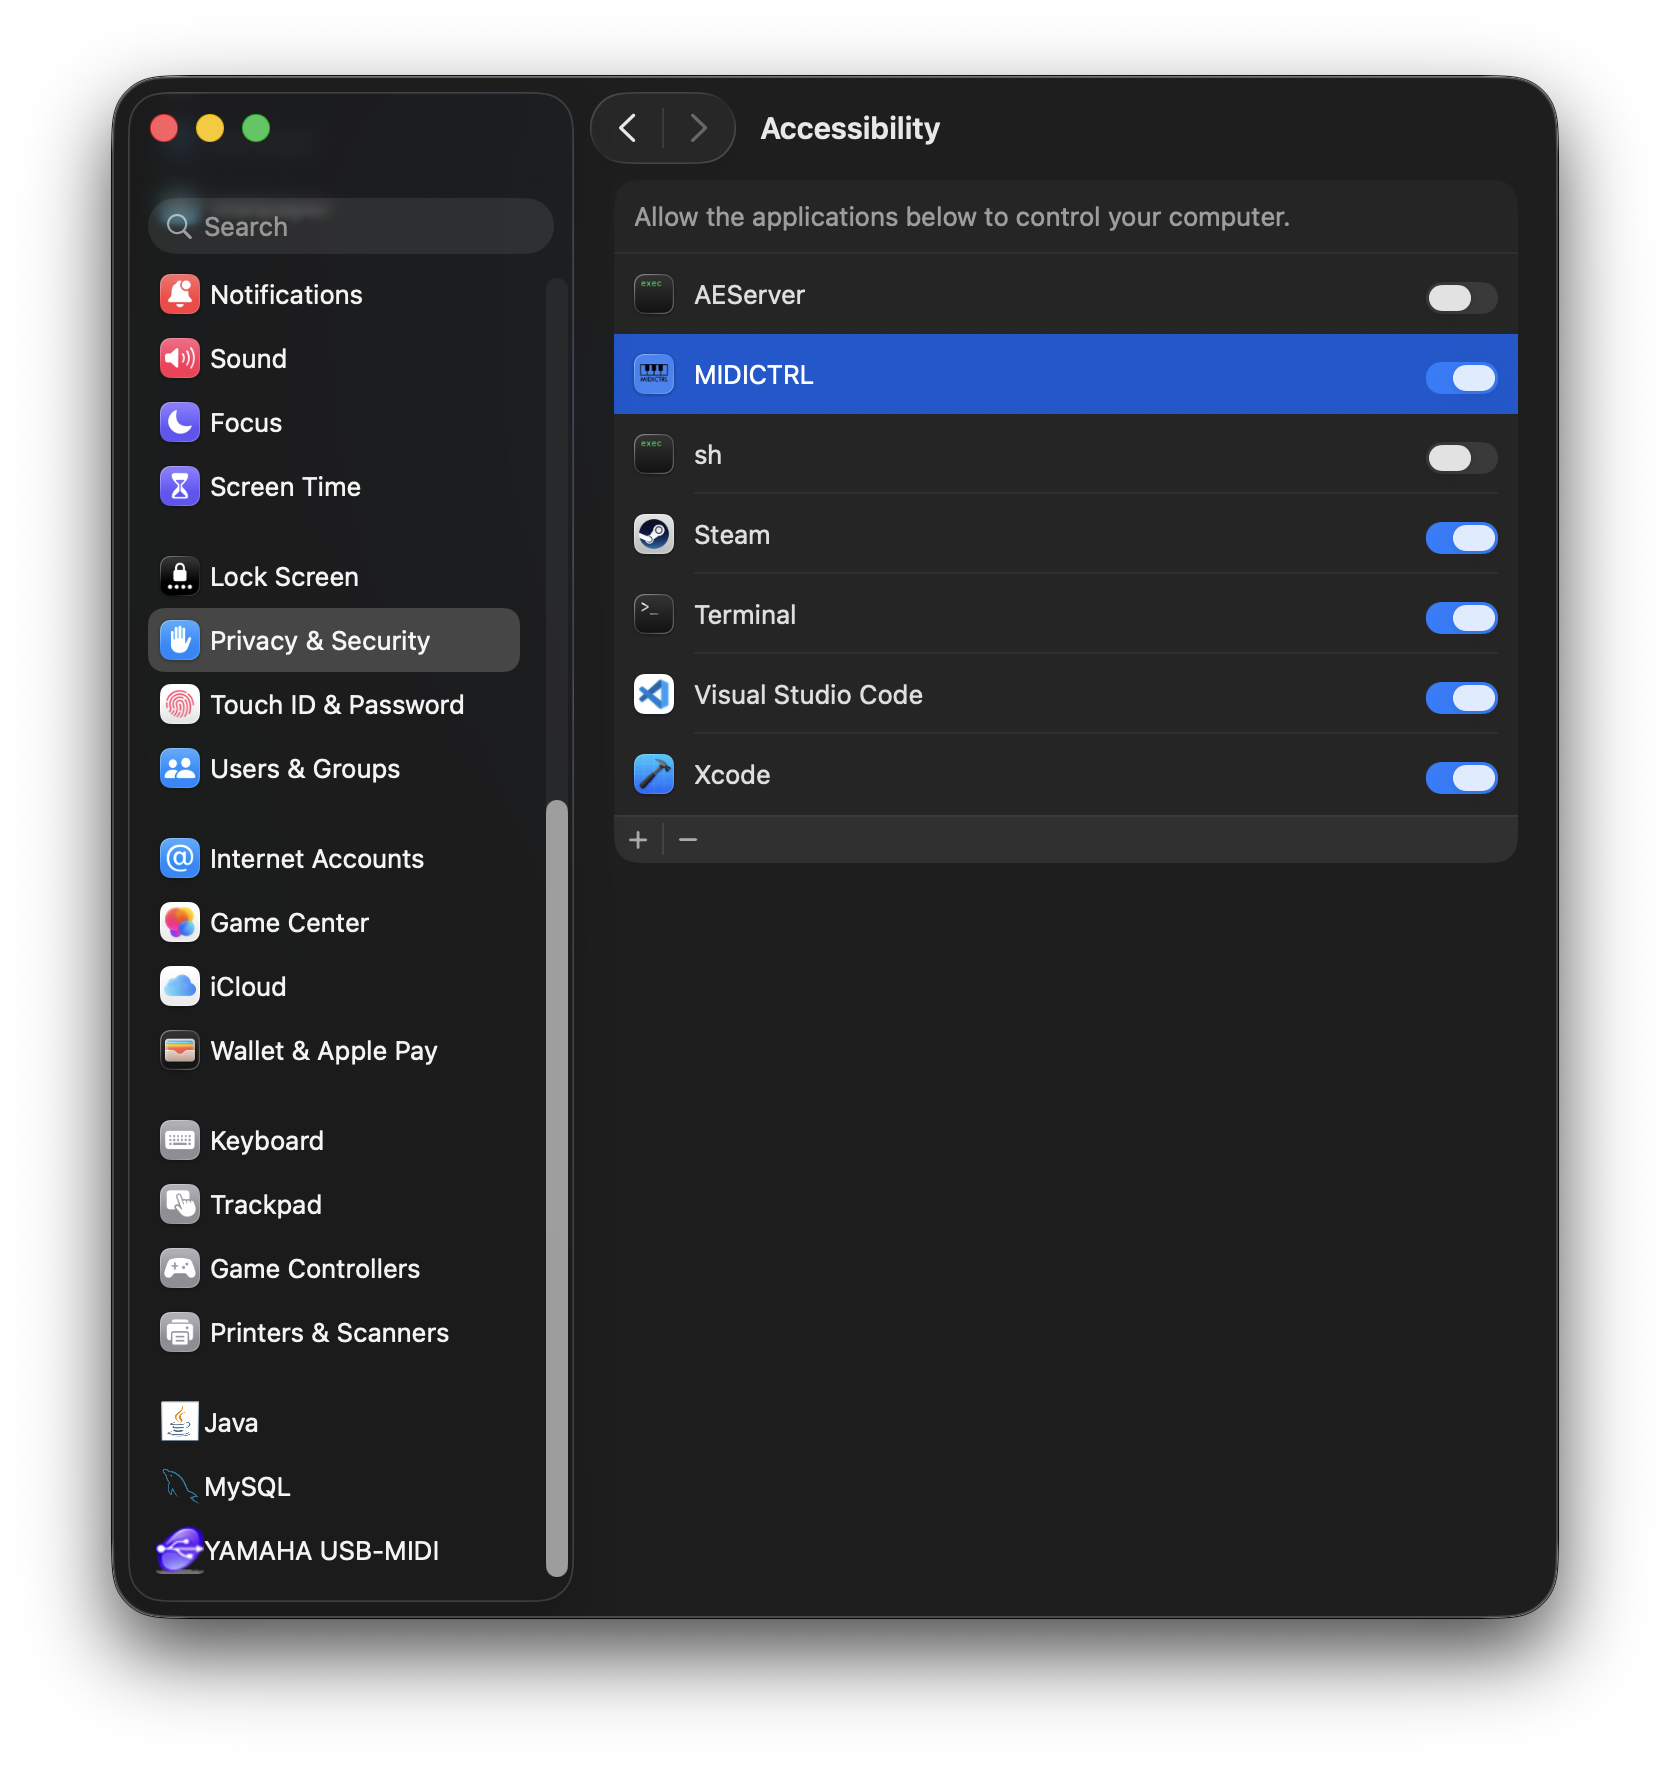Viewport: 1670px width, 1766px height.
Task: Click the Xcode hammer icon
Action: pos(653,774)
